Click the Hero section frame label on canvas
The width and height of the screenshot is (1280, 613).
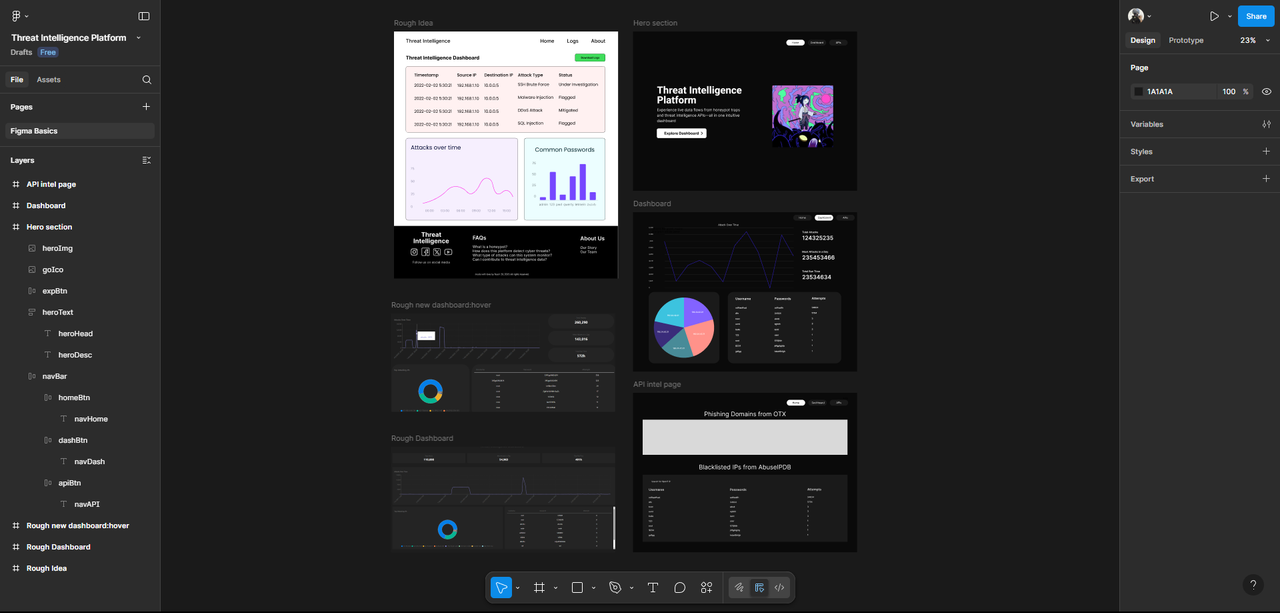655,23
